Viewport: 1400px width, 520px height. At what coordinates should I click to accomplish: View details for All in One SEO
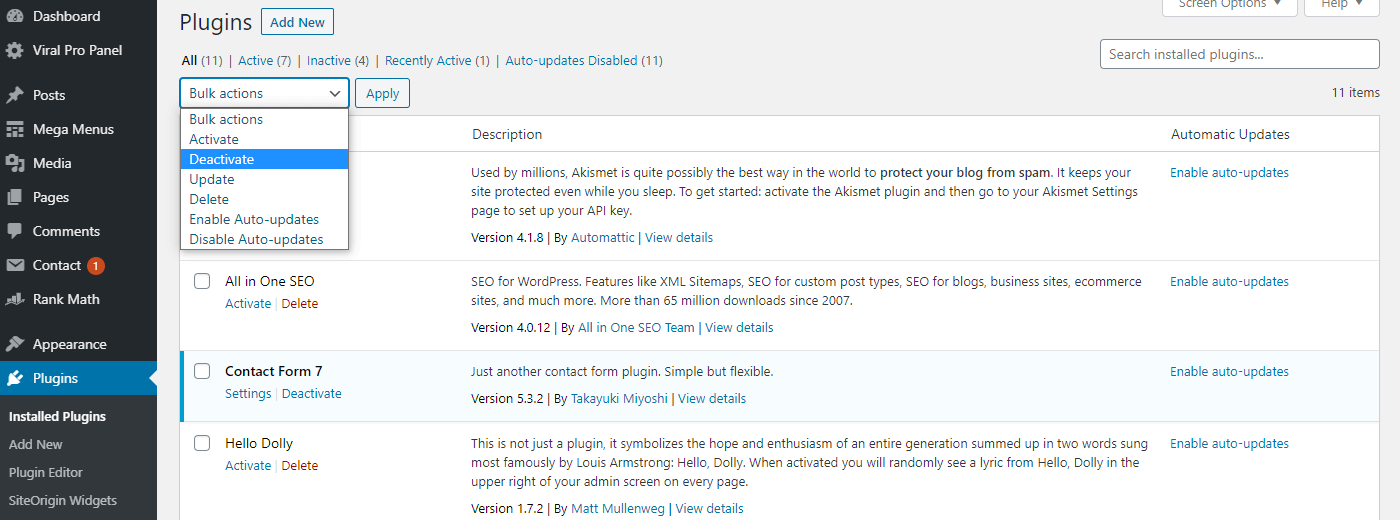pyautogui.click(x=739, y=327)
